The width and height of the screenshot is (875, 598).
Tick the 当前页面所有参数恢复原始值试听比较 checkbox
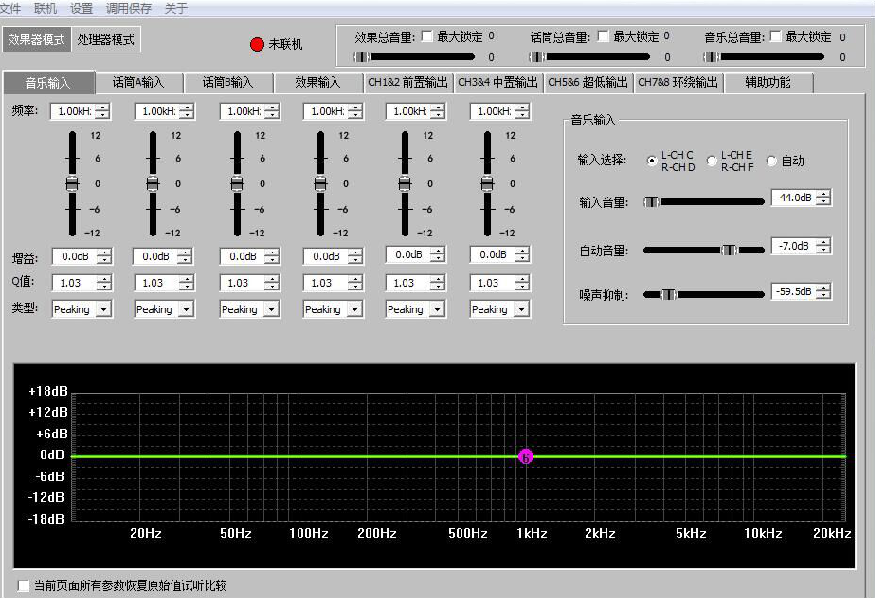click(24, 585)
